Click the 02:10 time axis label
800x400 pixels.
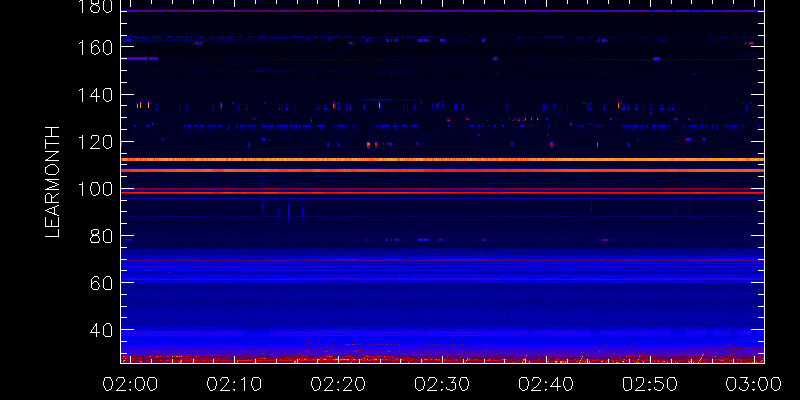point(234,384)
